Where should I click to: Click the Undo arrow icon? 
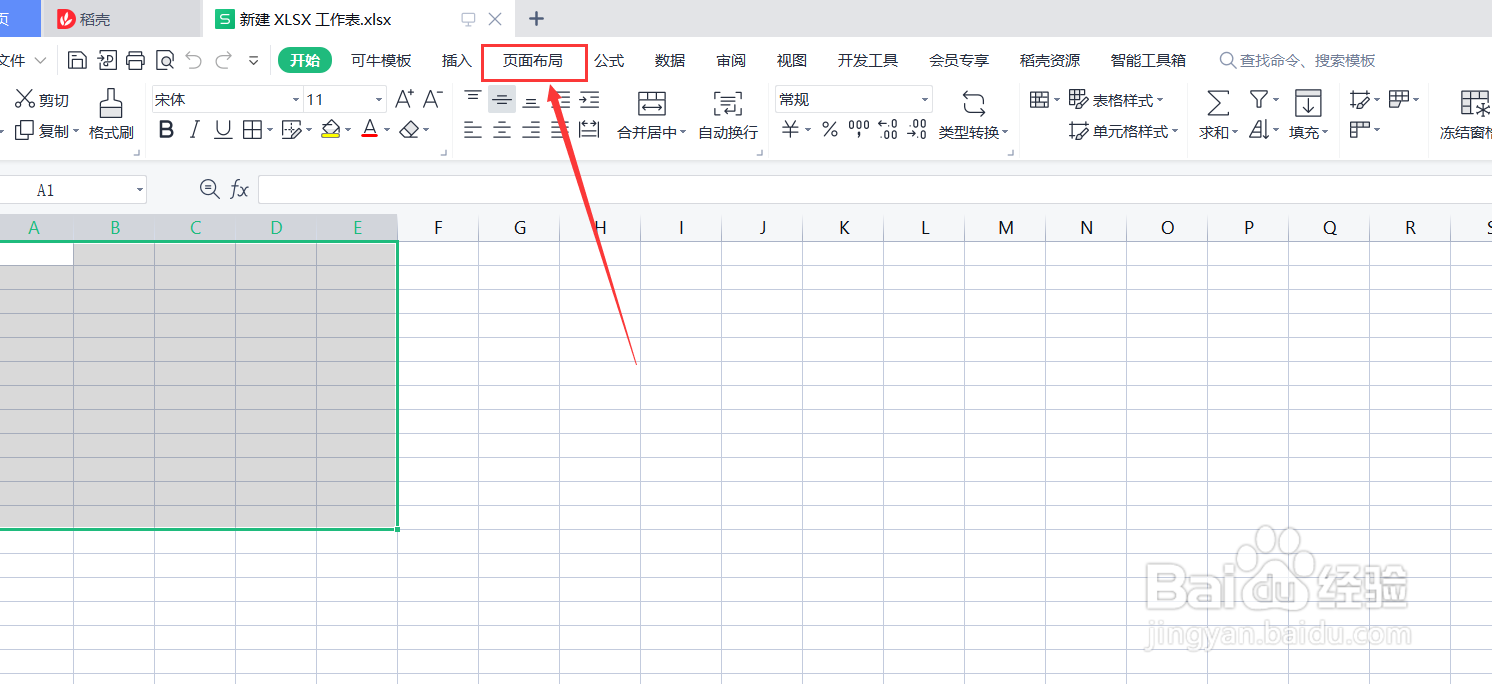click(x=194, y=60)
